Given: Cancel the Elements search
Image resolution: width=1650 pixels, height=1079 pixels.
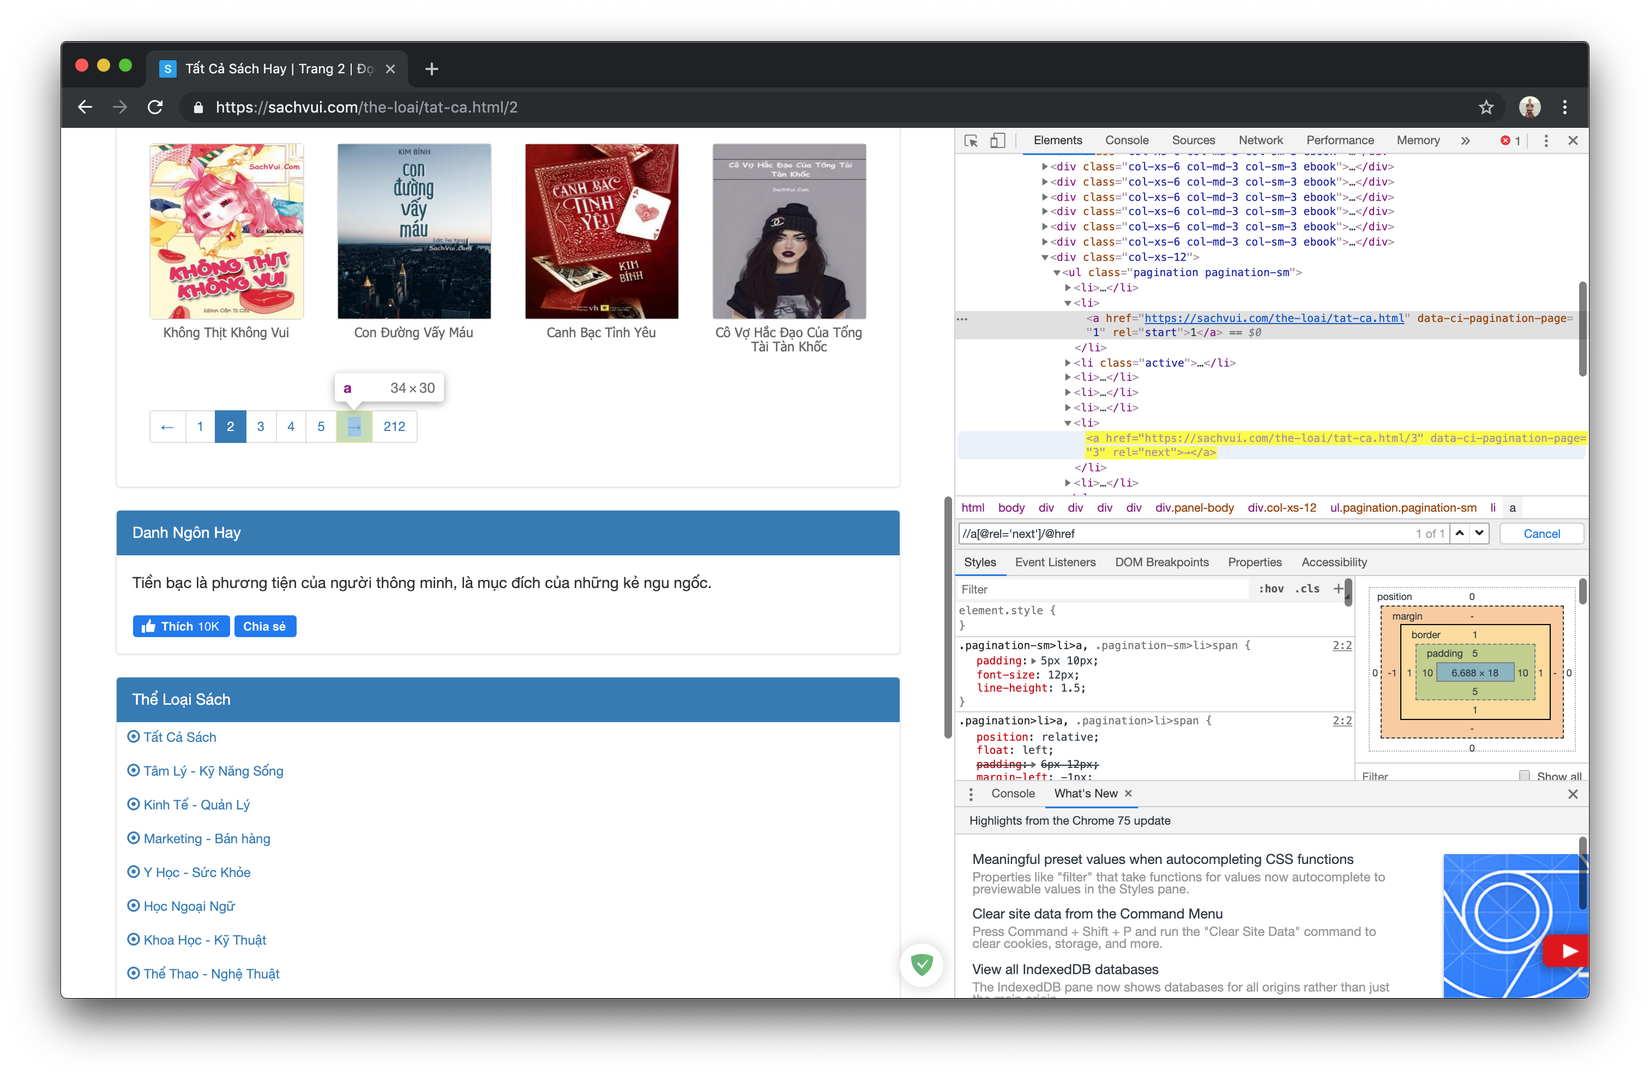Looking at the screenshot, I should (x=1541, y=533).
